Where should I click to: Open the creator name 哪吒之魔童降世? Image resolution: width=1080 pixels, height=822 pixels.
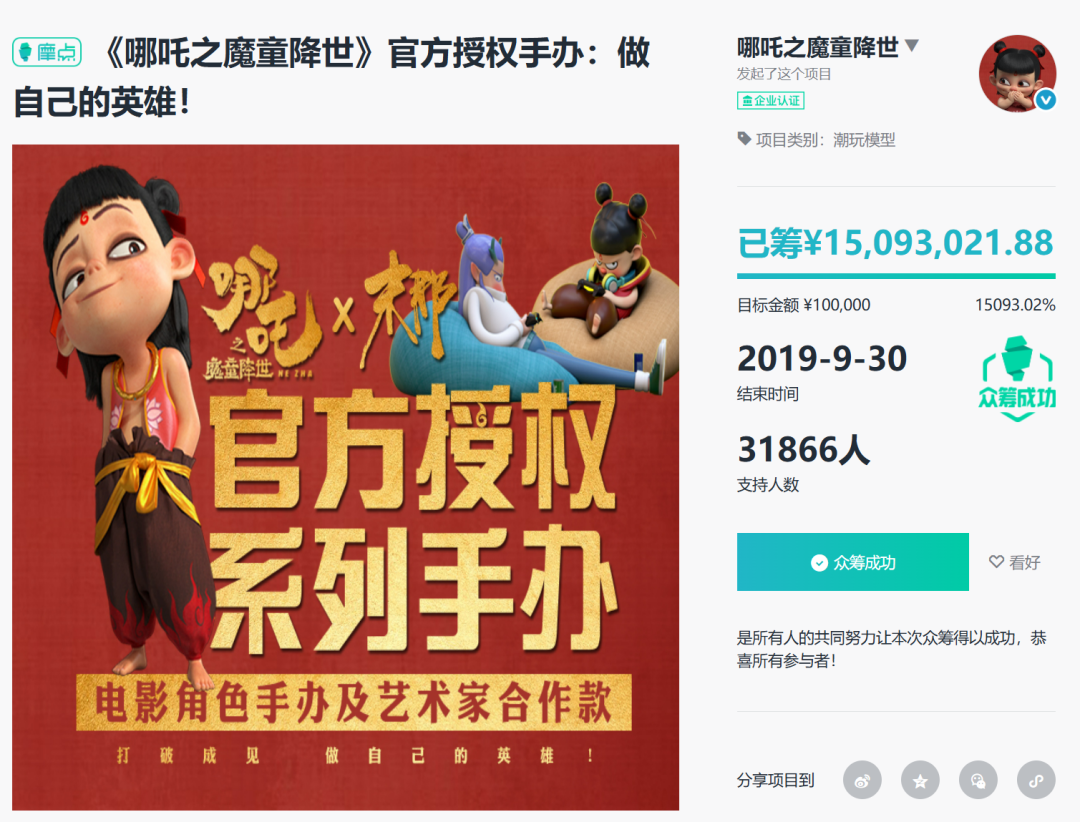pos(818,48)
